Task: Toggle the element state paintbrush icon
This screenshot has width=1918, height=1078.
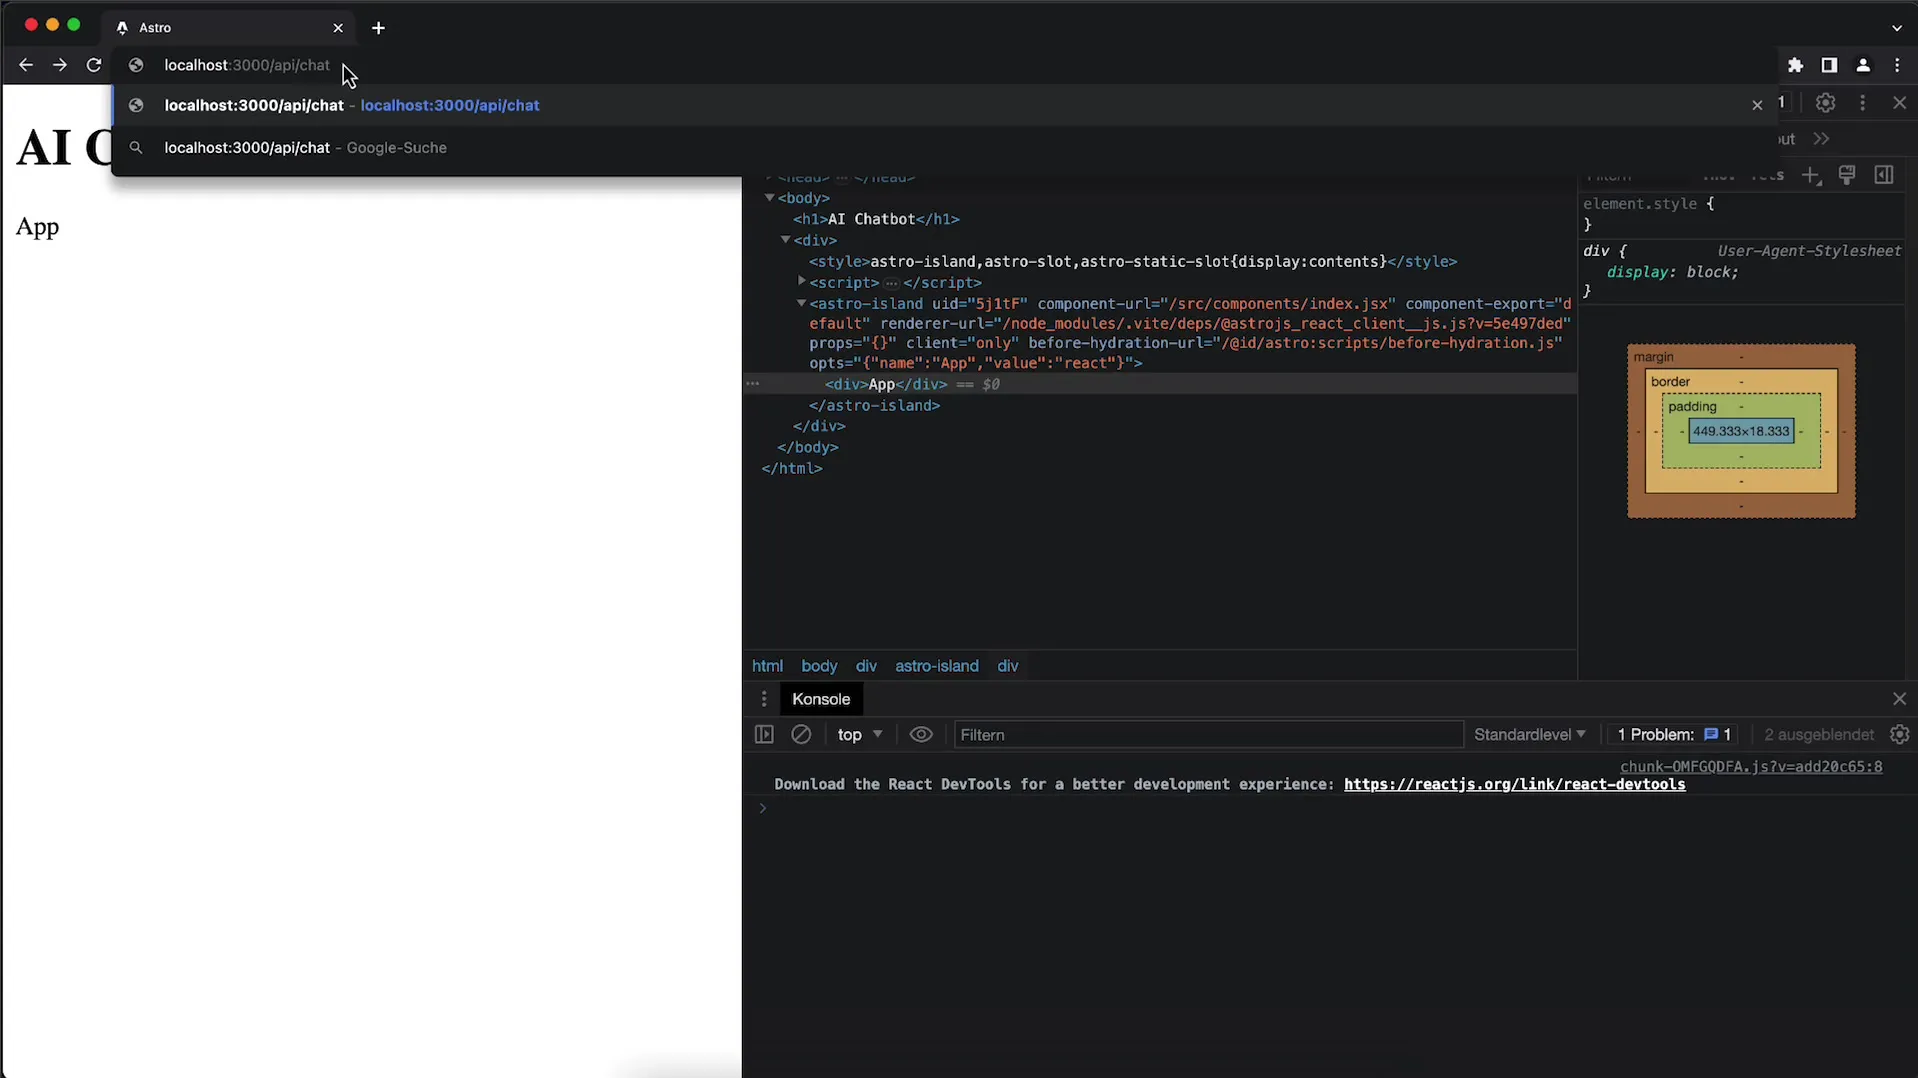Action: (1847, 176)
